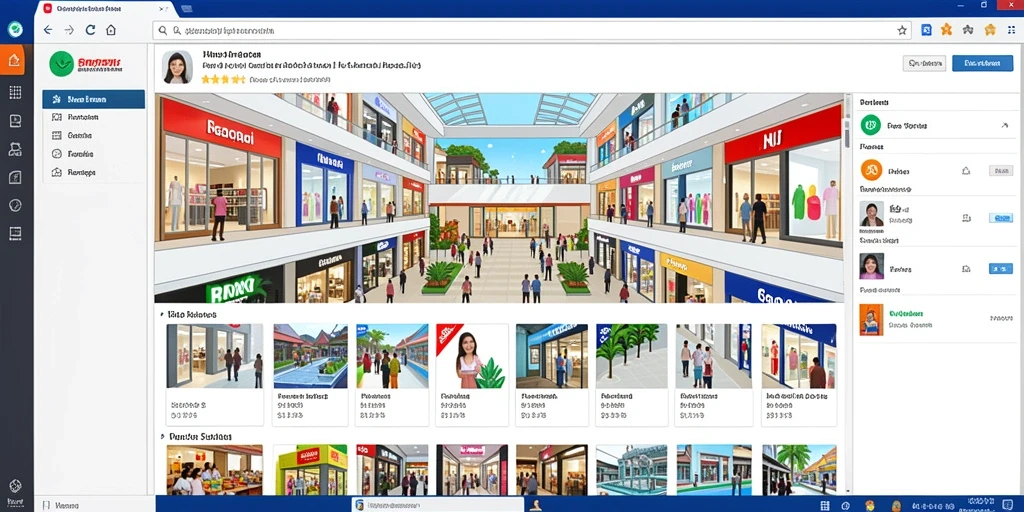
Task: Click the blue button at top right of header
Action: coord(982,63)
